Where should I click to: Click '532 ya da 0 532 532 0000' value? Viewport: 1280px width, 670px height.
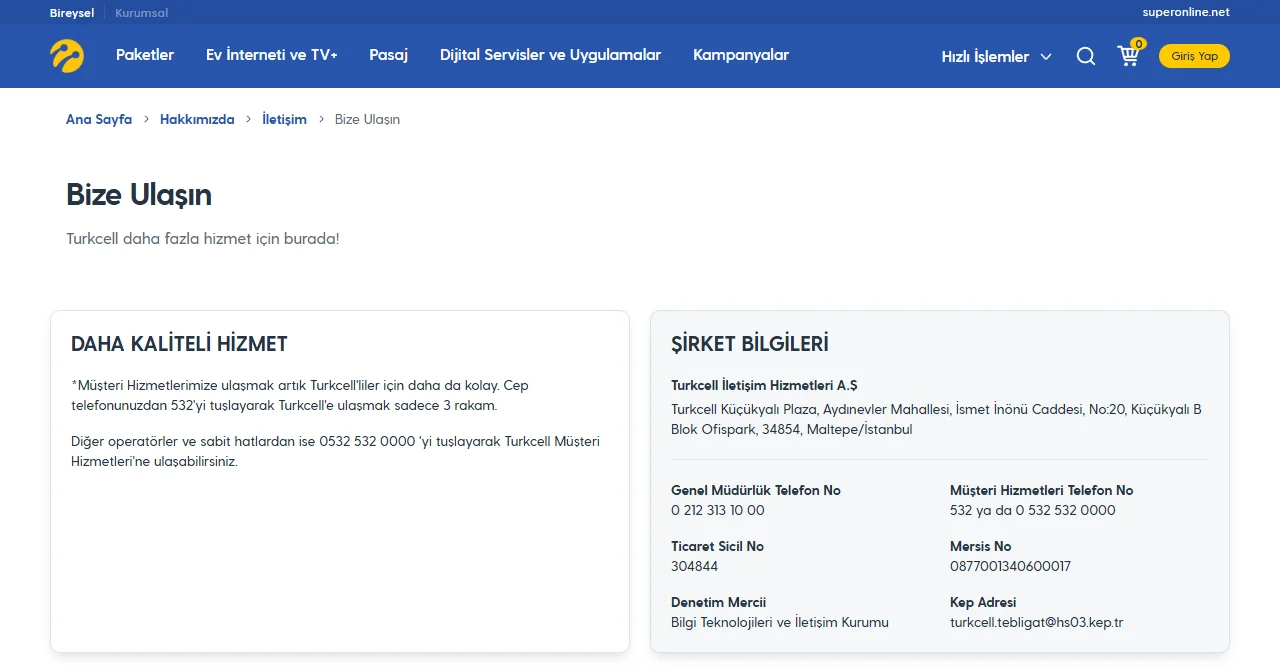tap(1033, 510)
